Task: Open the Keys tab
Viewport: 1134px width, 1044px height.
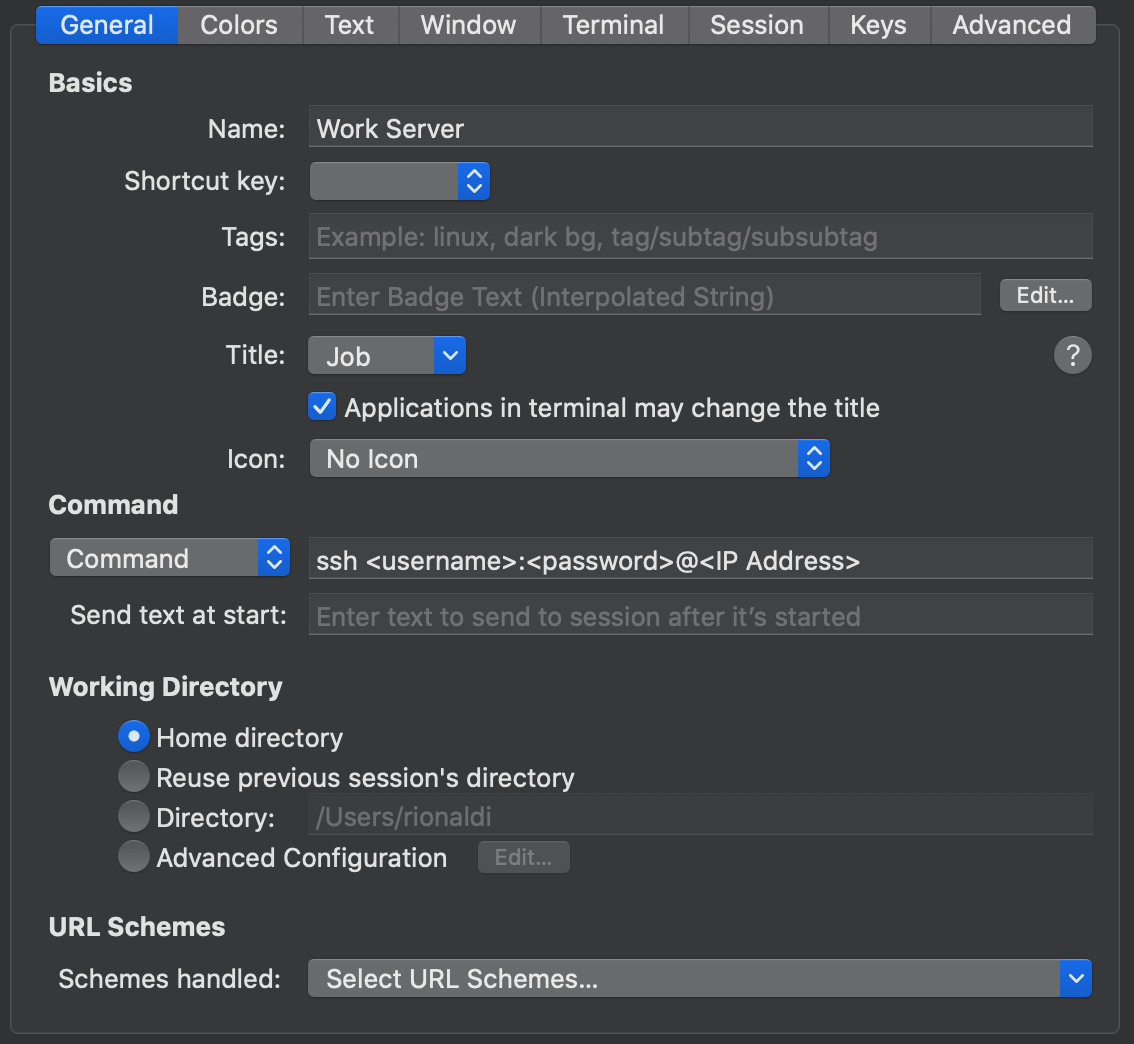Action: [878, 25]
